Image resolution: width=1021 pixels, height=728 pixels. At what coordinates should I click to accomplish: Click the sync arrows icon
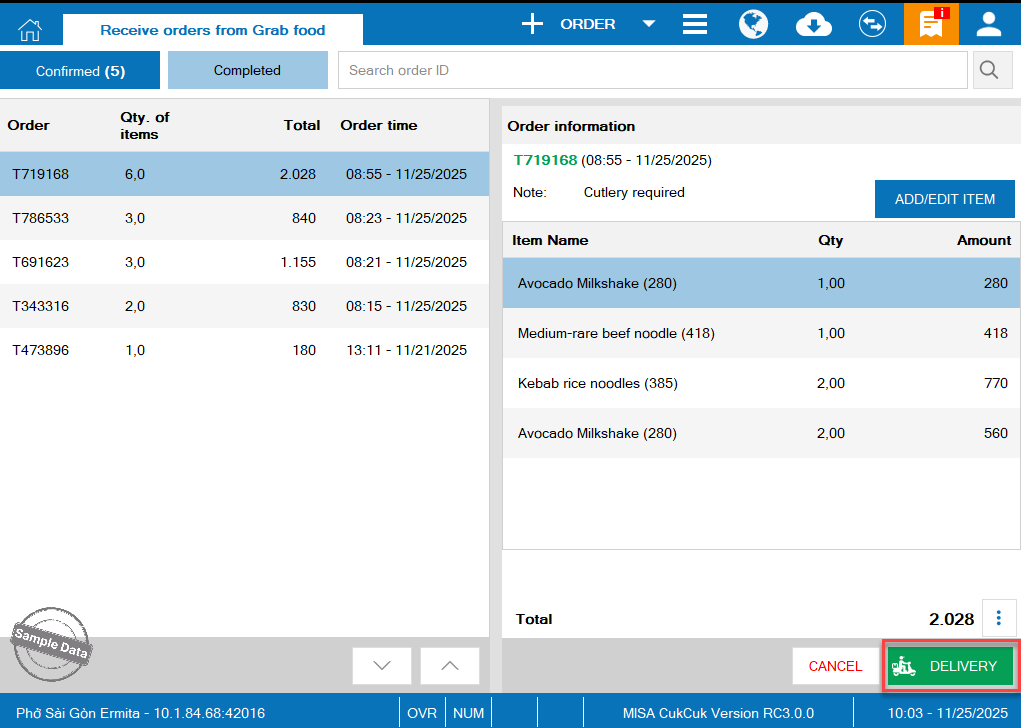[872, 24]
